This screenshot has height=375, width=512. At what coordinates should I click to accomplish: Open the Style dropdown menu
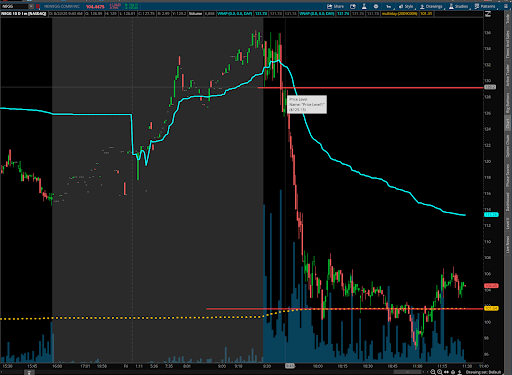click(406, 6)
